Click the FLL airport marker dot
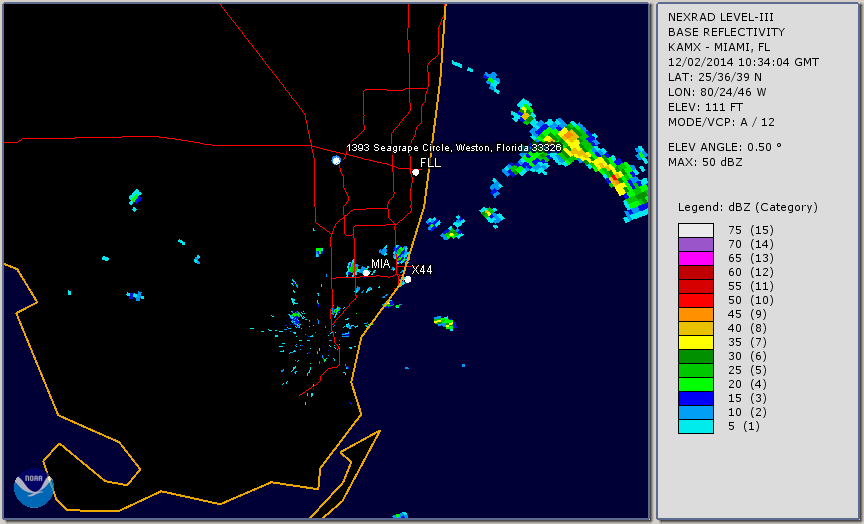Screen dimensions: 864x524 415,172
